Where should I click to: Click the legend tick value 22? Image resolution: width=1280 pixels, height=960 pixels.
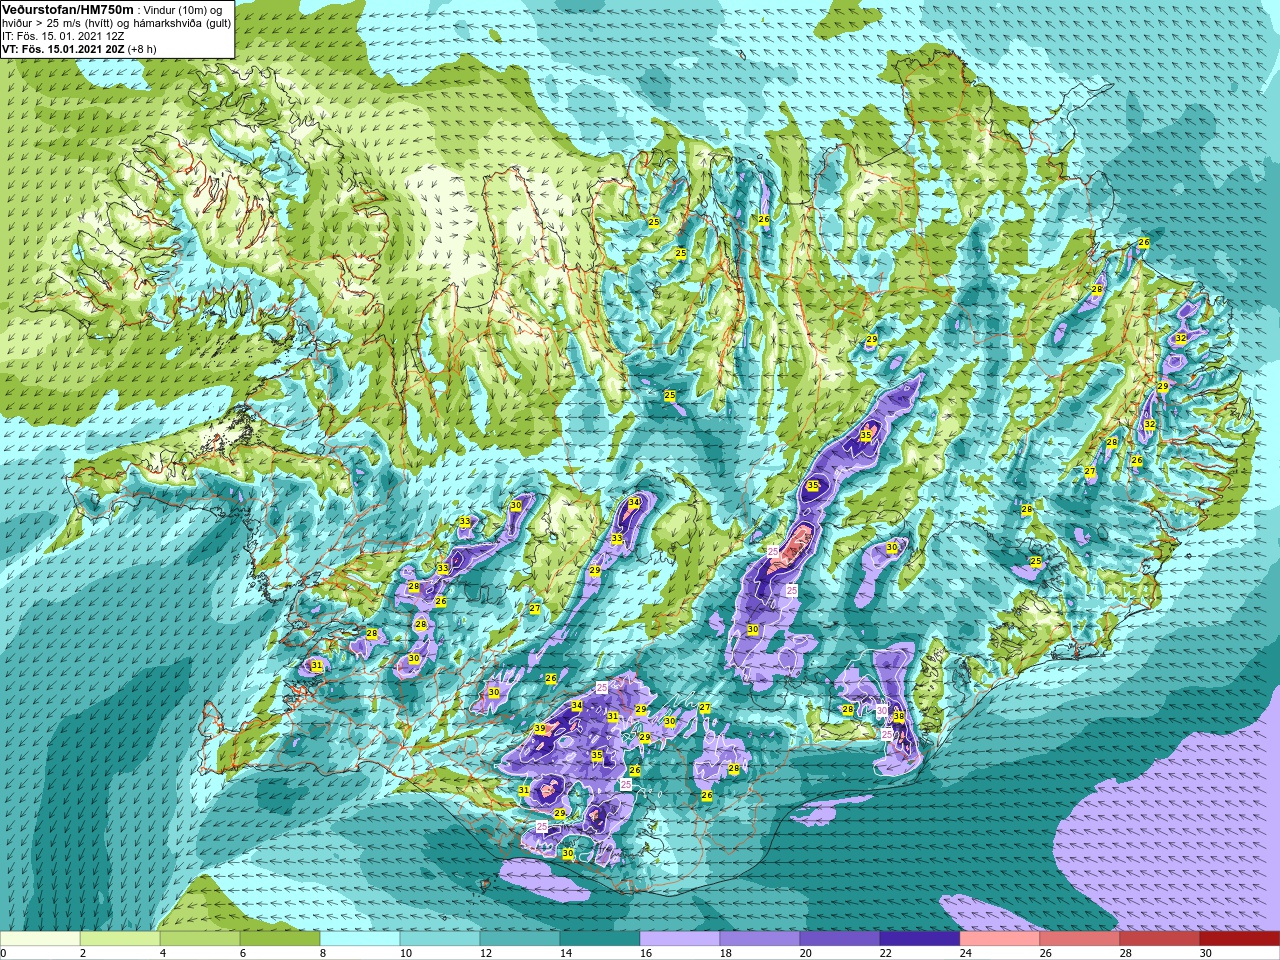click(x=885, y=953)
